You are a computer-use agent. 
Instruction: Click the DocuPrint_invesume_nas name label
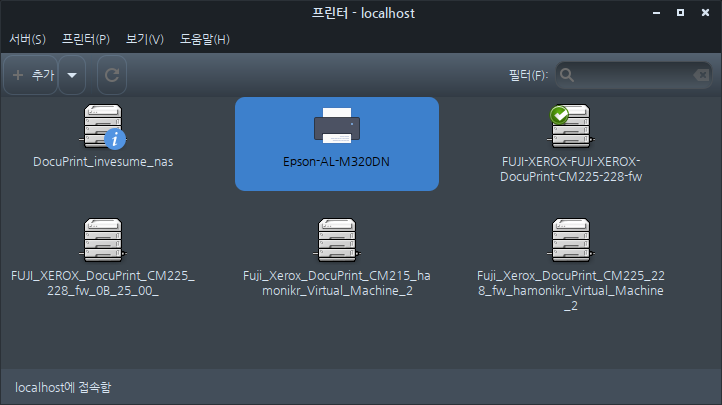pos(103,162)
